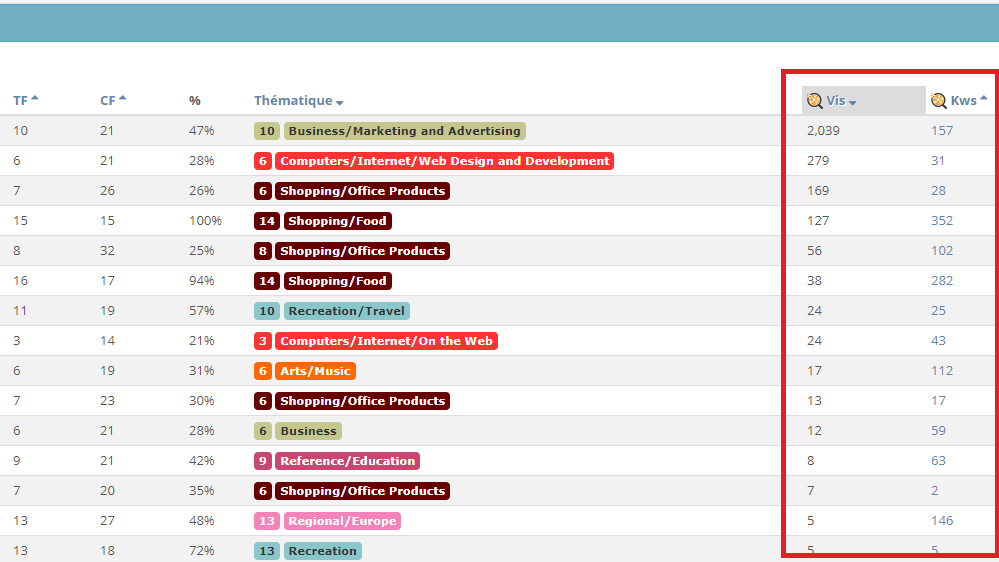This screenshot has width=999, height=562.
Task: Click the 169 Vis value
Action: pos(818,191)
